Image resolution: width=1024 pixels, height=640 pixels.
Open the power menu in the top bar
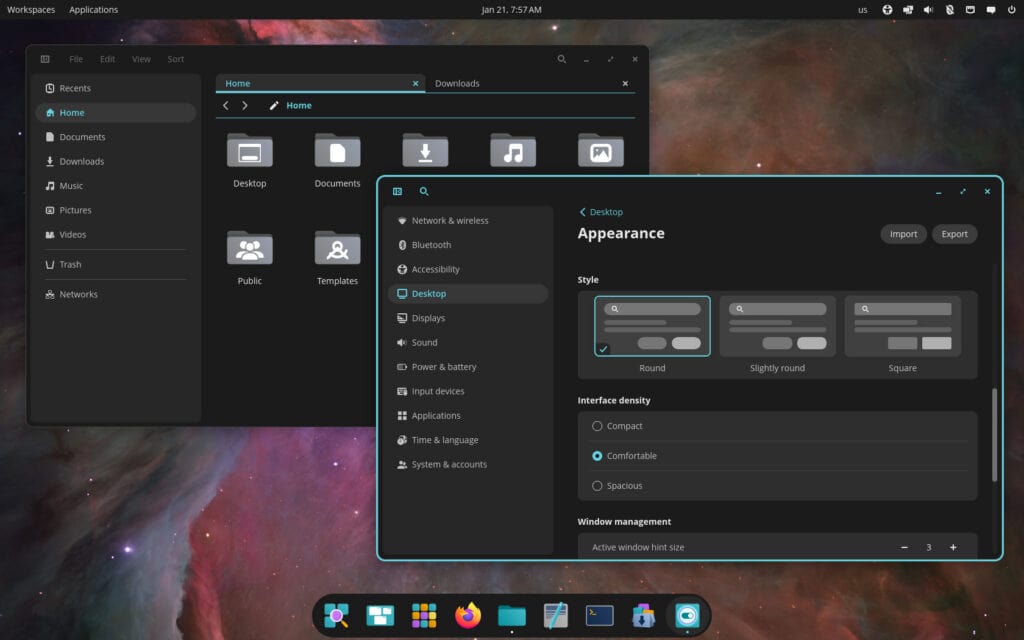coord(1013,9)
